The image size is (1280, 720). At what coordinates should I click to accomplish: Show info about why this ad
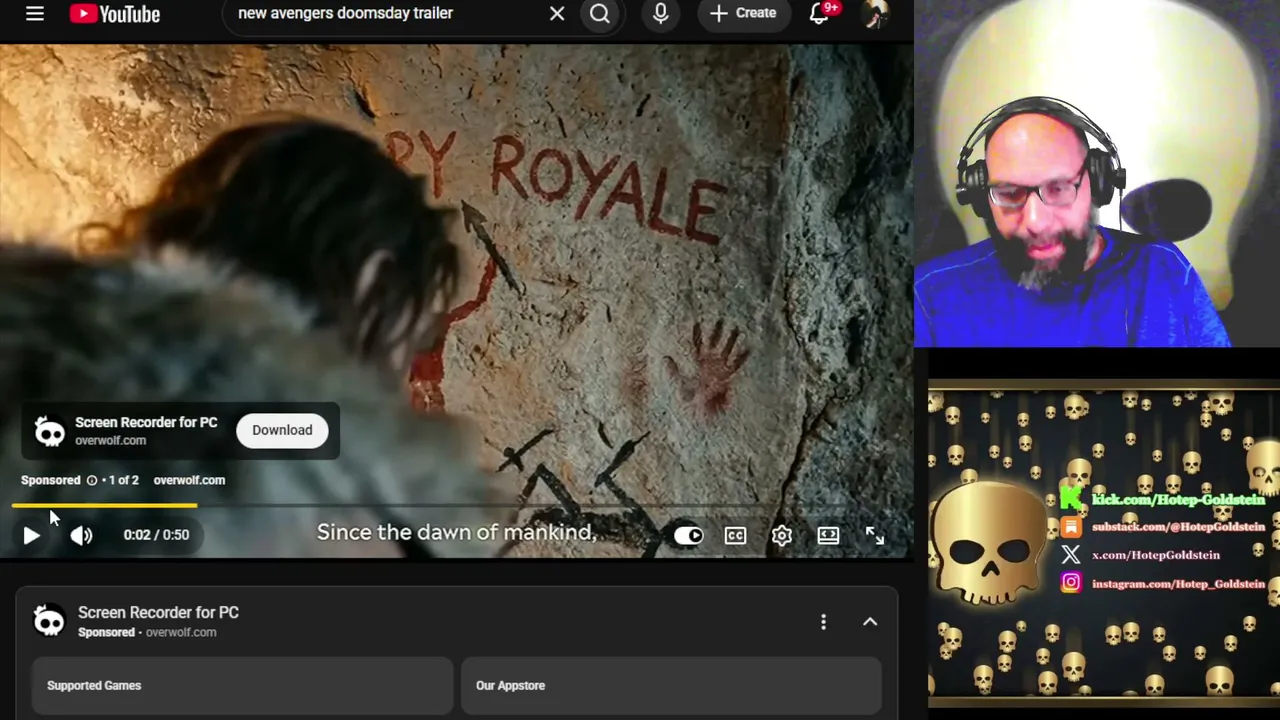click(x=92, y=480)
